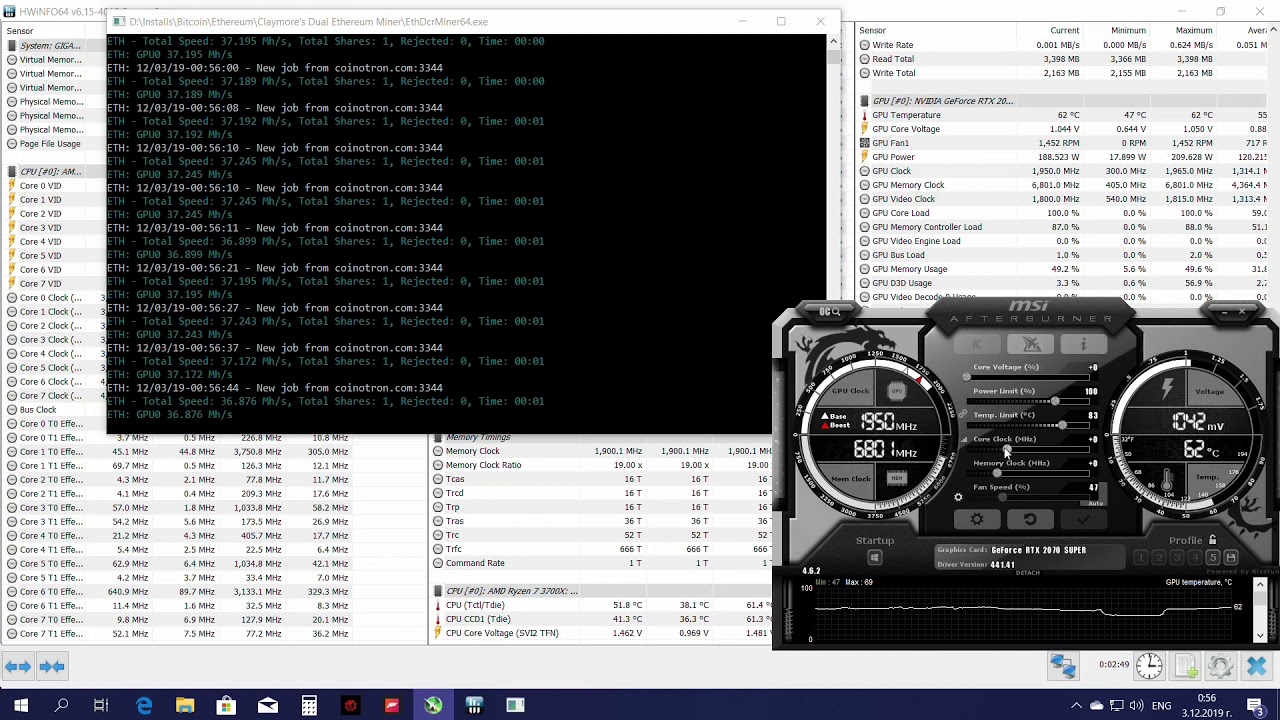Toggle the Afterburner profile lock
Image resolution: width=1280 pixels, height=720 pixels.
click(x=1213, y=541)
